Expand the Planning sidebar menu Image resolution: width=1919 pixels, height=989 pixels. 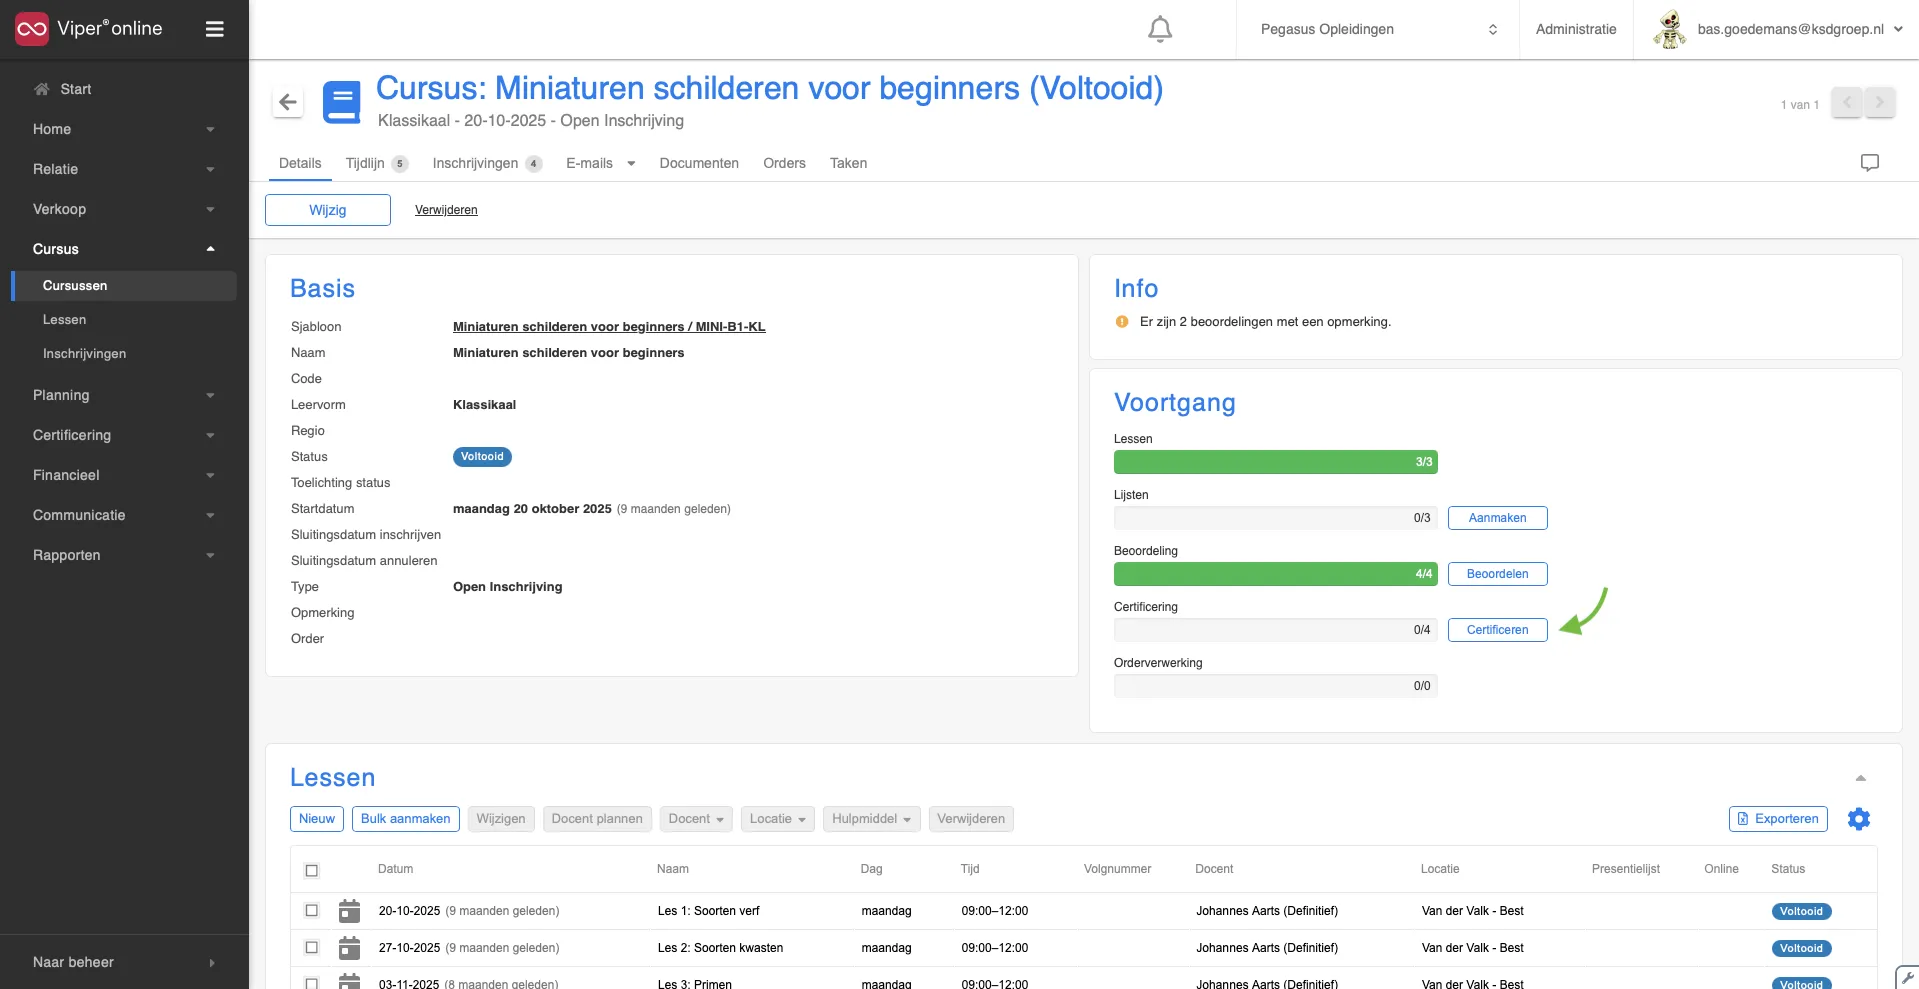click(124, 395)
